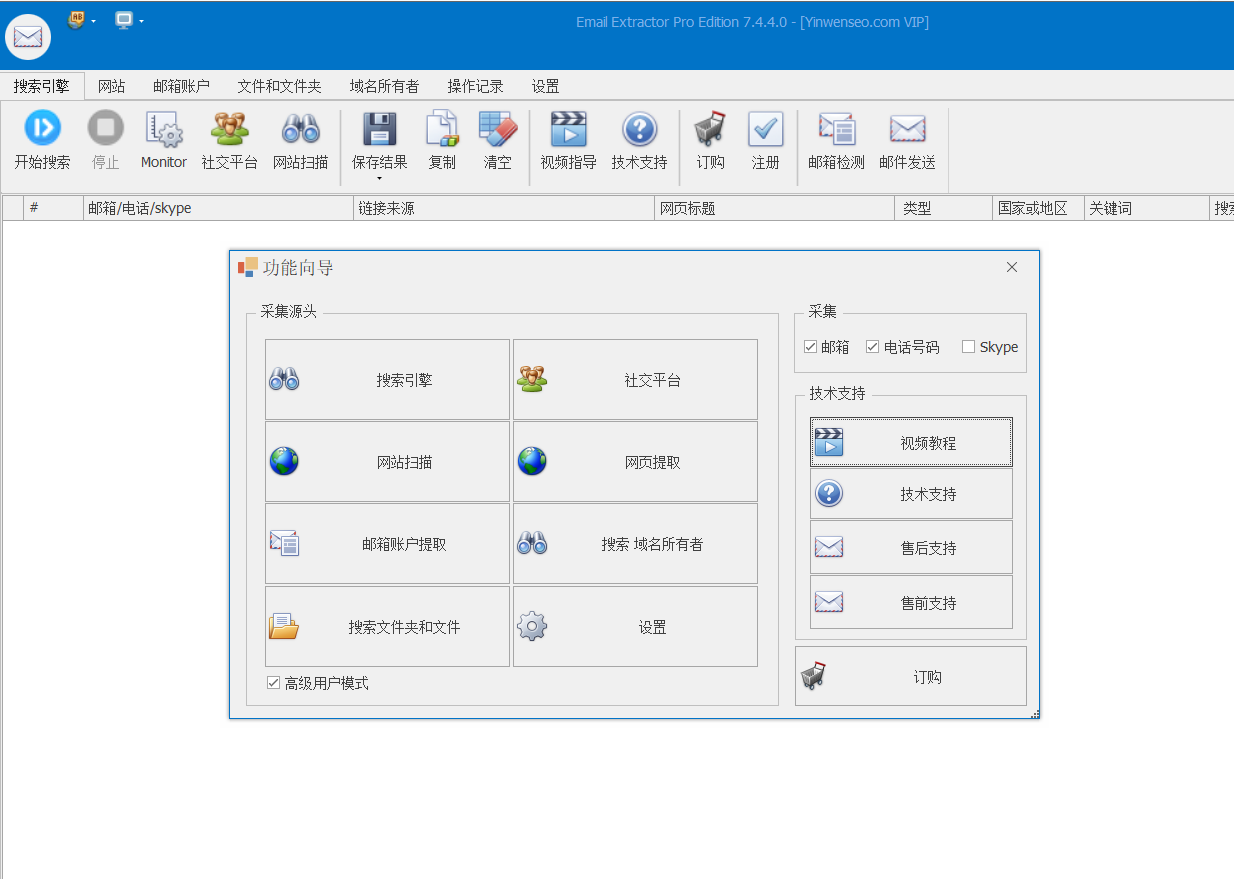
Task: Click the 链接来源 column header
Action: [x=504, y=209]
